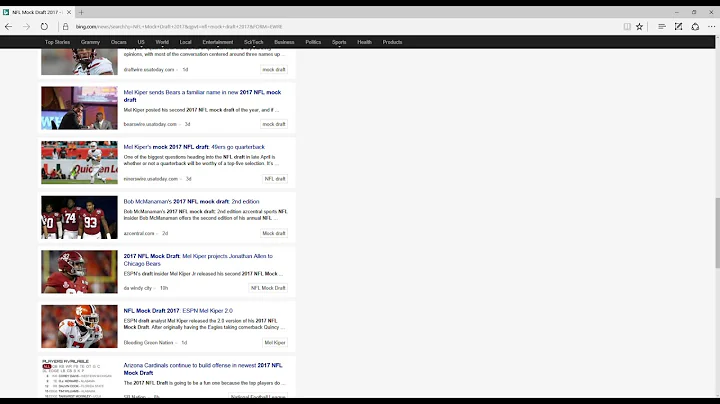Open the More actions ellipsis menu
This screenshot has height=404, width=720.
pyautogui.click(x=711, y=27)
